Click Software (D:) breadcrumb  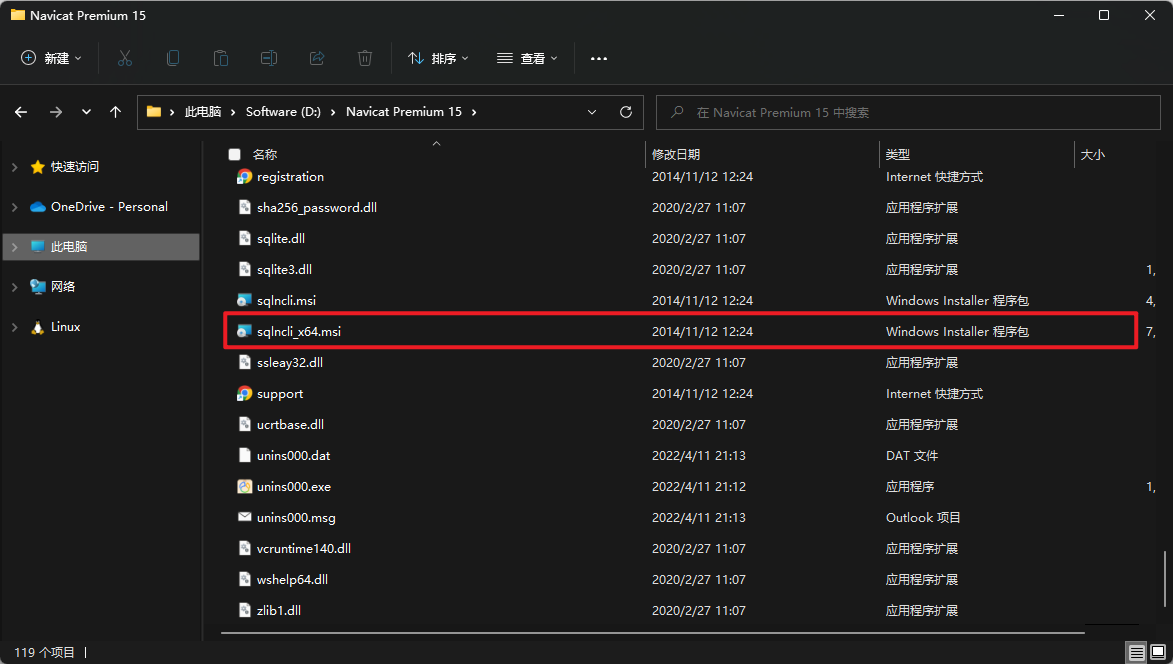coord(283,112)
